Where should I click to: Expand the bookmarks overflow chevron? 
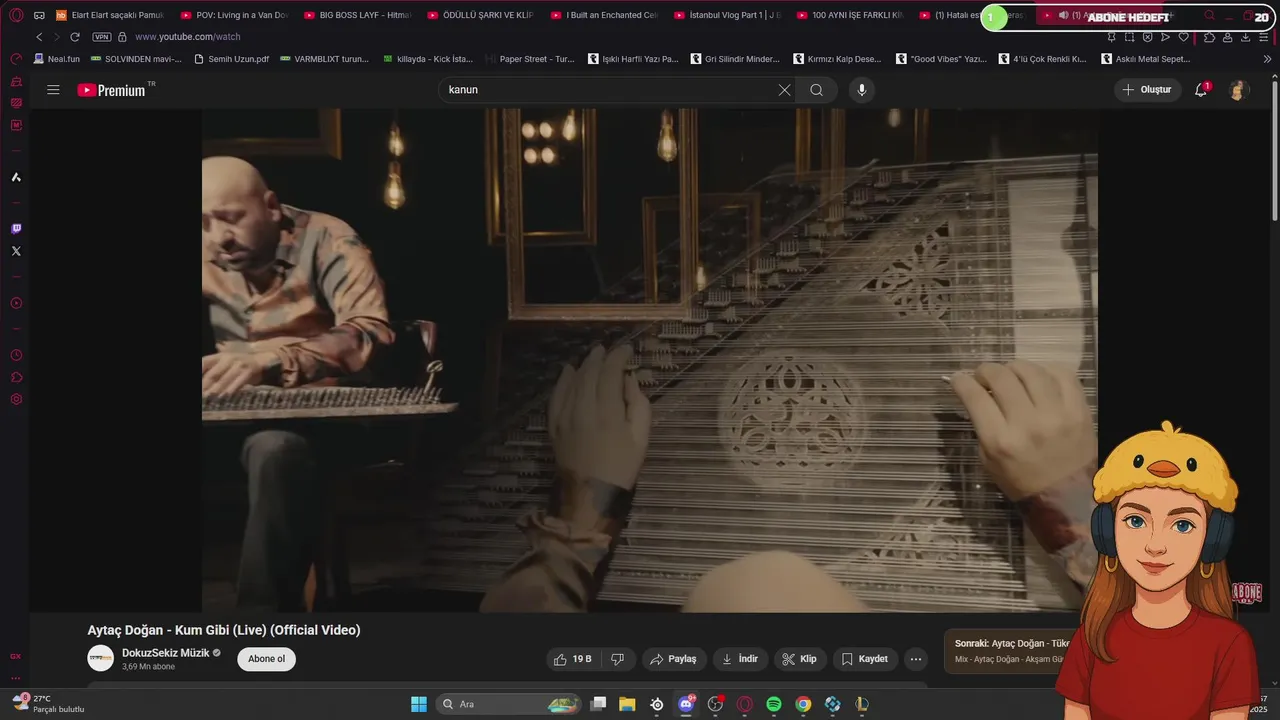(x=1267, y=59)
